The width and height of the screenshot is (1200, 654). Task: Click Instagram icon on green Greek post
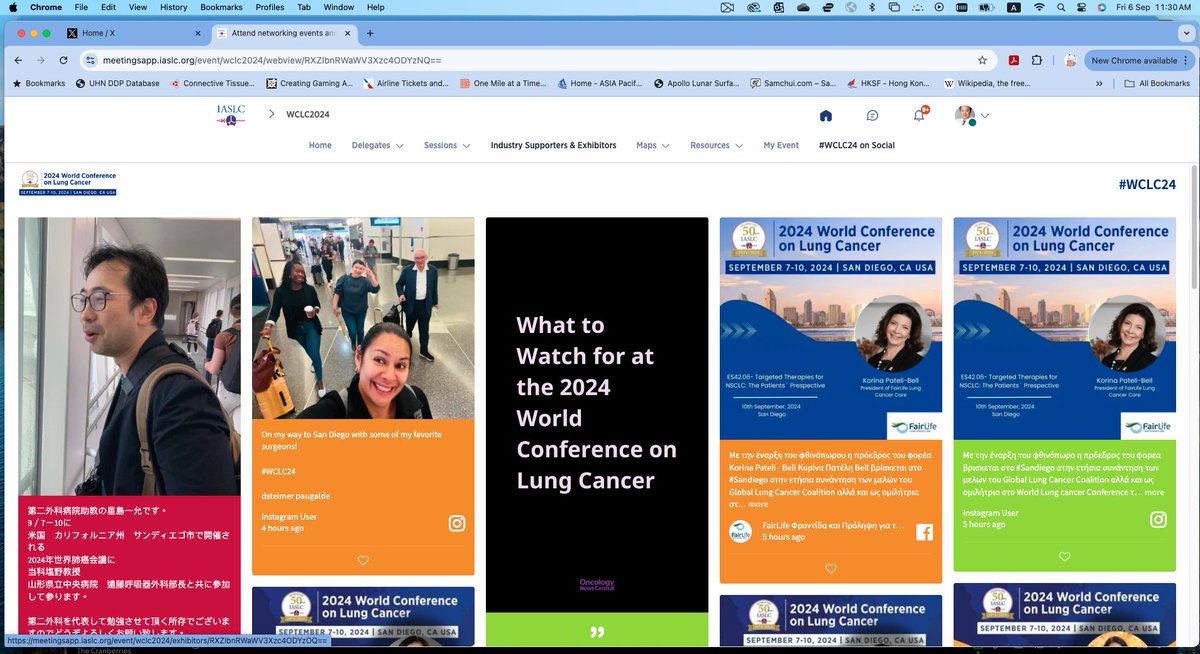coord(1158,519)
